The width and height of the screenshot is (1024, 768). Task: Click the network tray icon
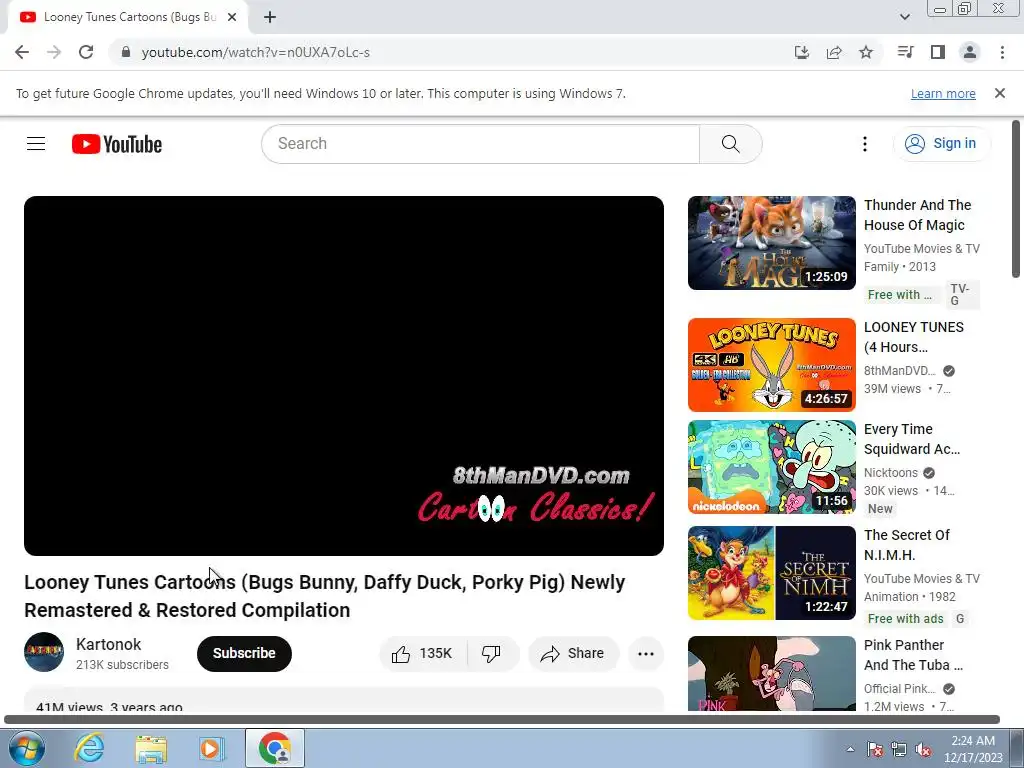[x=899, y=749]
